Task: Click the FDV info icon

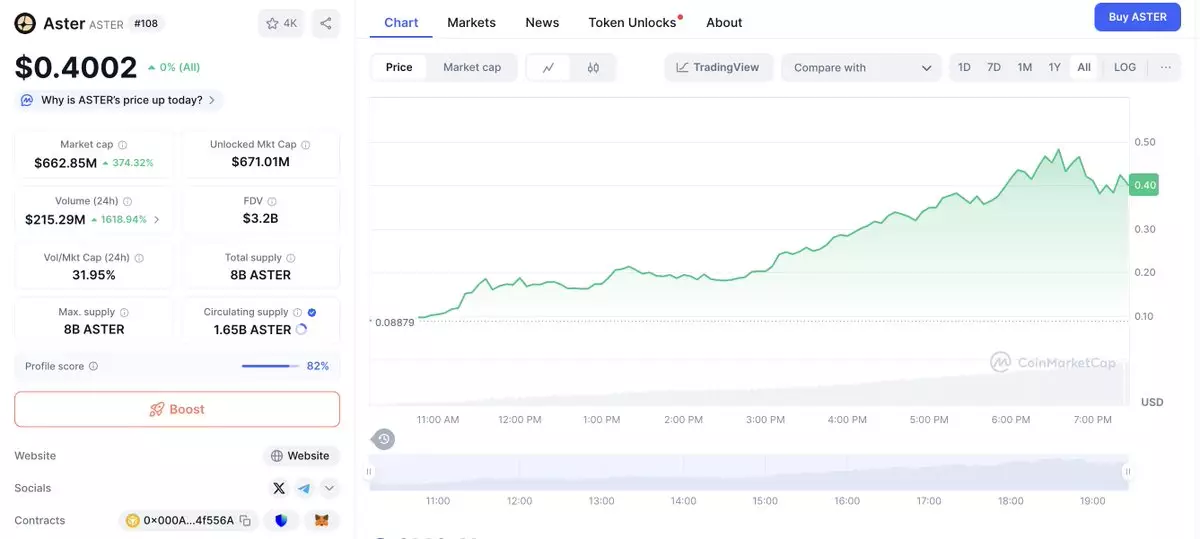Action: 272,202
